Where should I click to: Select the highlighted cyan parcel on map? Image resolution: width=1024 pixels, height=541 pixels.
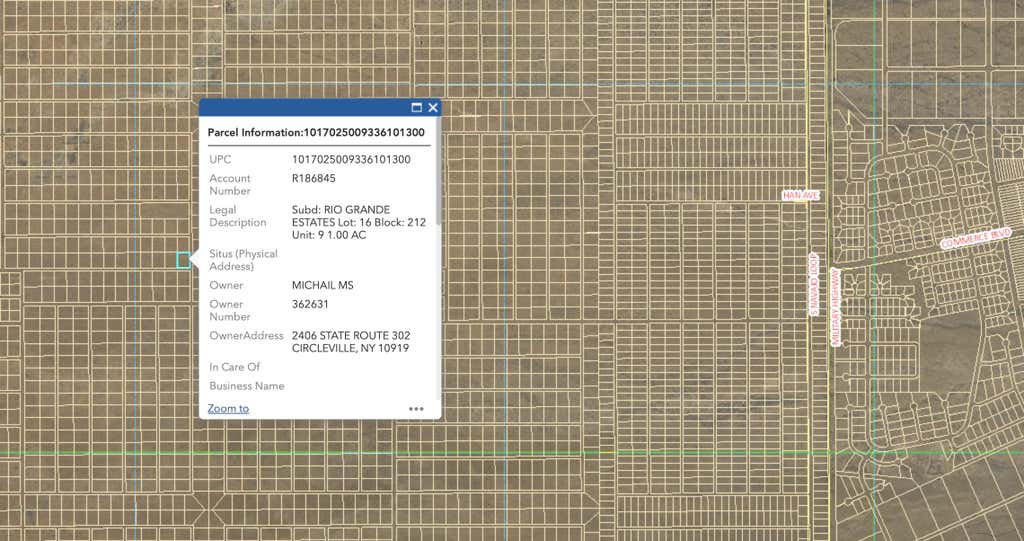[184, 260]
